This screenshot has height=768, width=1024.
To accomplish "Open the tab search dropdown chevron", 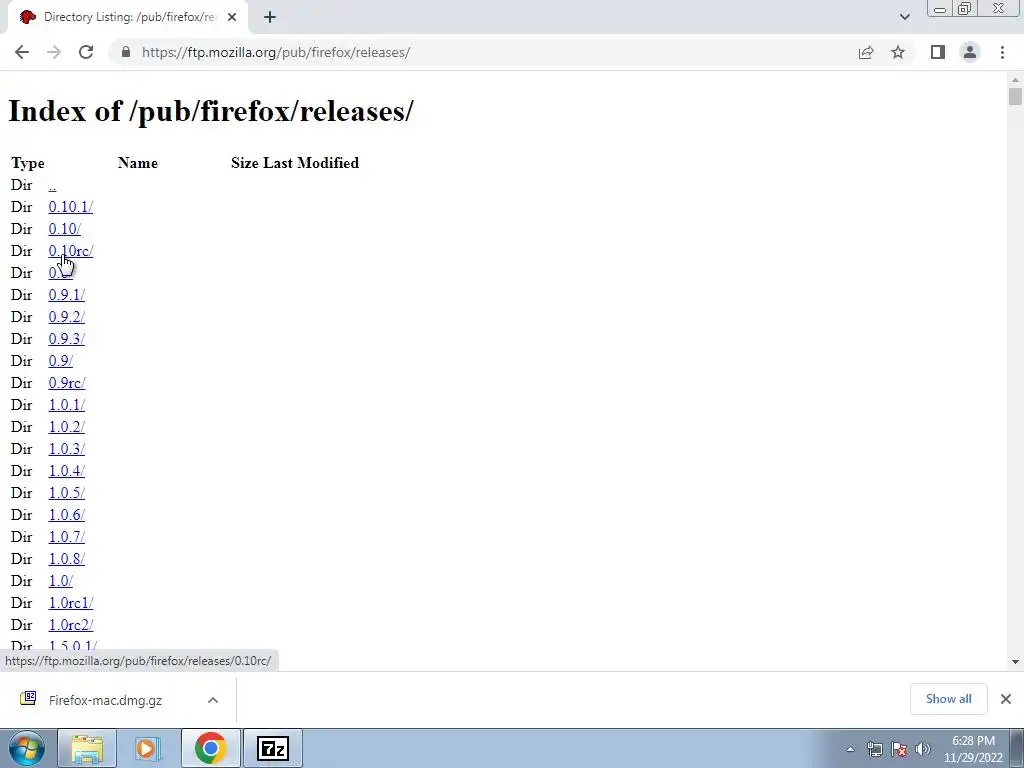I will click(x=904, y=17).
